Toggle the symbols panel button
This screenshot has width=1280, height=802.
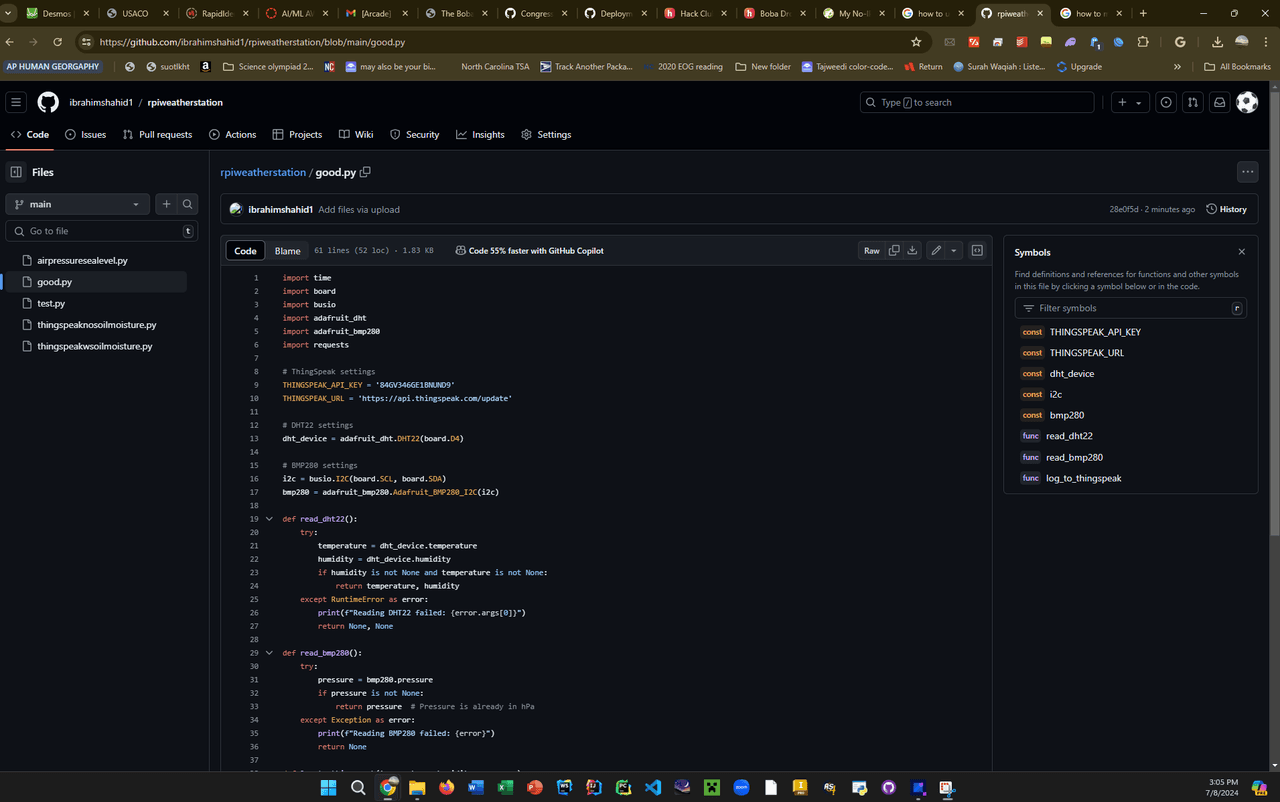pyautogui.click(x=977, y=250)
